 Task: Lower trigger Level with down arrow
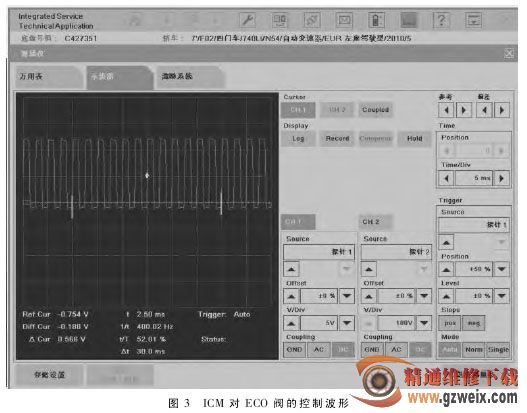[501, 296]
